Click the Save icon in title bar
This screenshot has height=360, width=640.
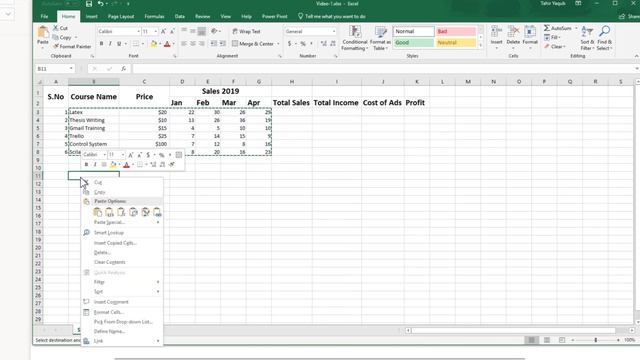[x=89, y=4]
